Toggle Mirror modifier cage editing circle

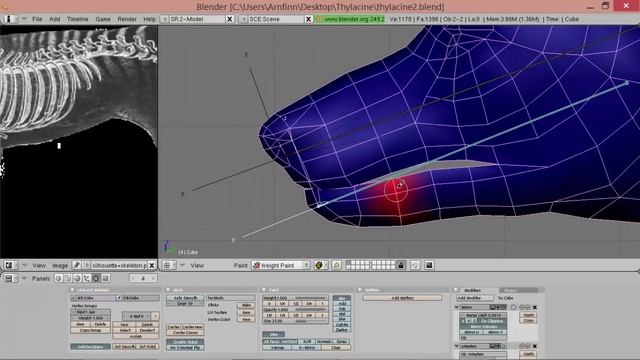coord(513,307)
